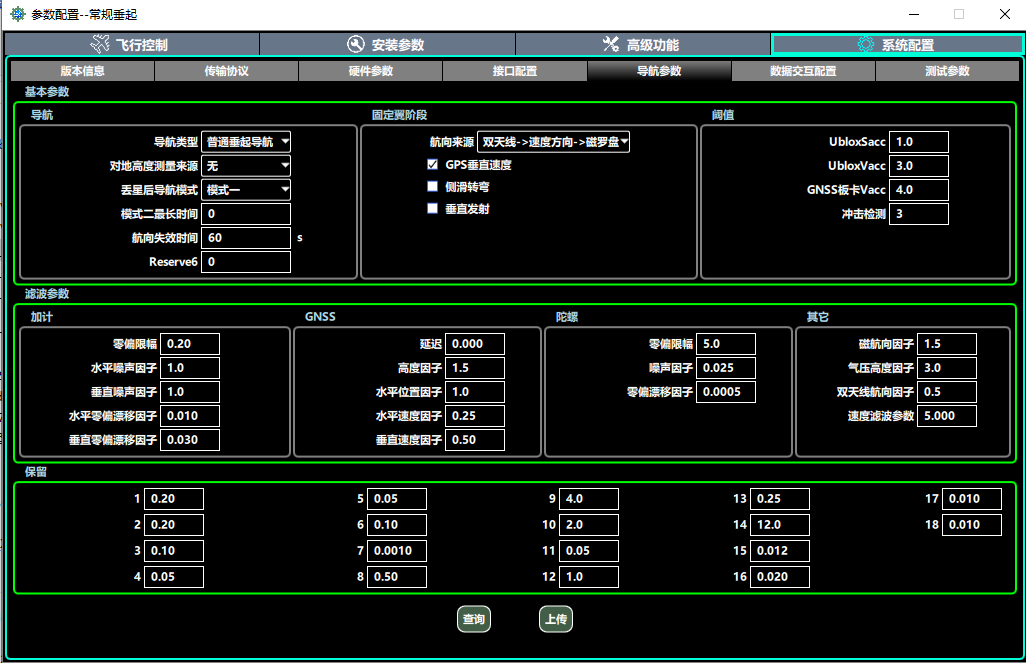Click reserved field 18

point(972,524)
